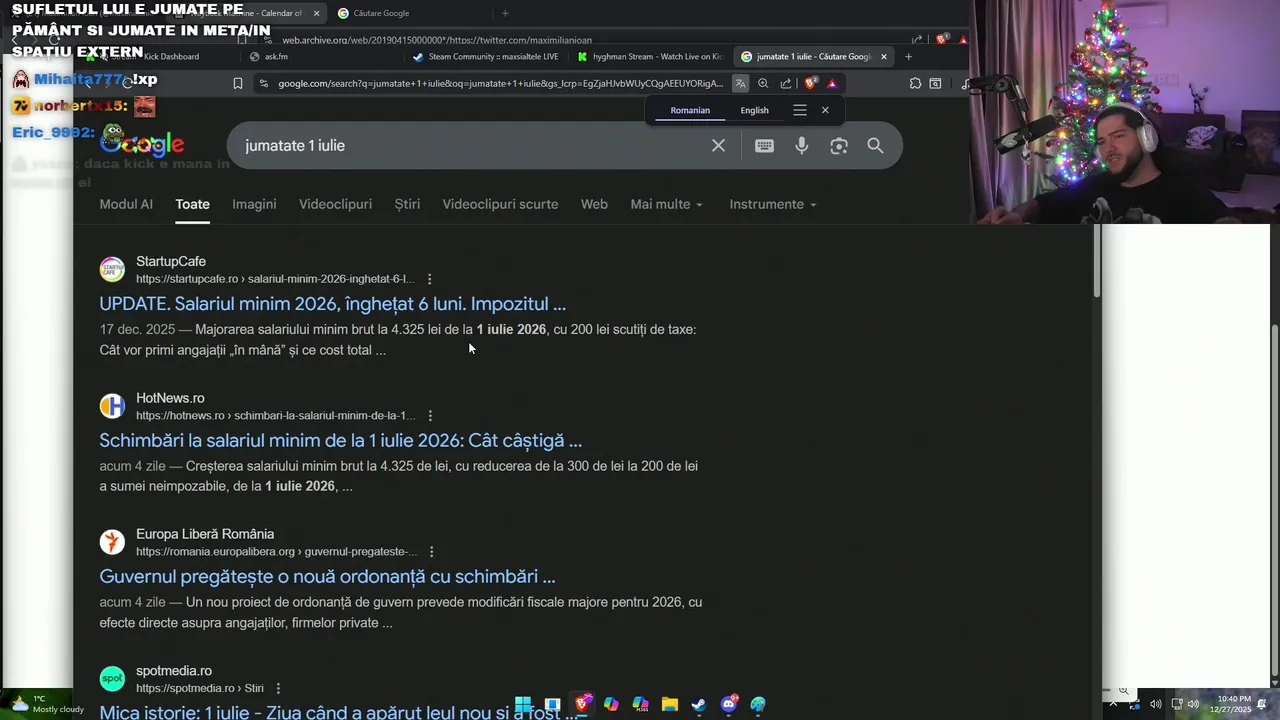Image resolution: width=1280 pixels, height=720 pixels.
Task: Share this page from the address bar
Action: tap(786, 84)
